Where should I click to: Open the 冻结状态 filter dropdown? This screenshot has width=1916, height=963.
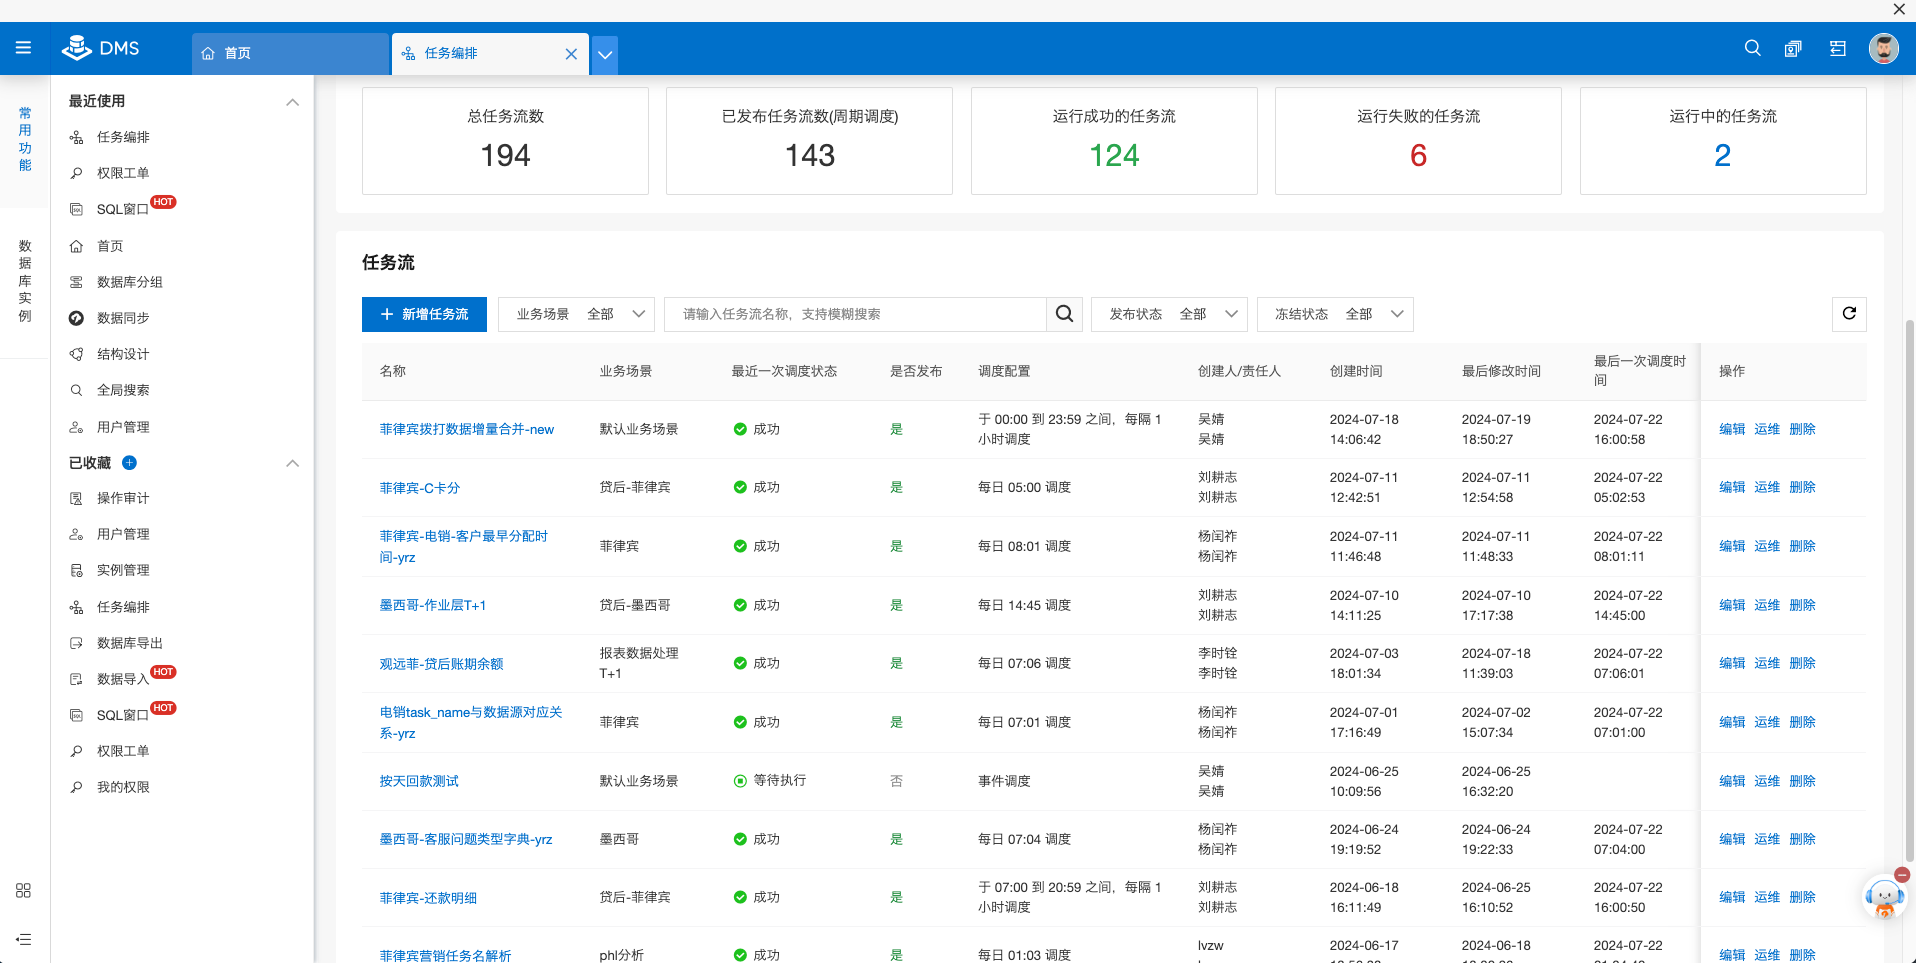1335,314
